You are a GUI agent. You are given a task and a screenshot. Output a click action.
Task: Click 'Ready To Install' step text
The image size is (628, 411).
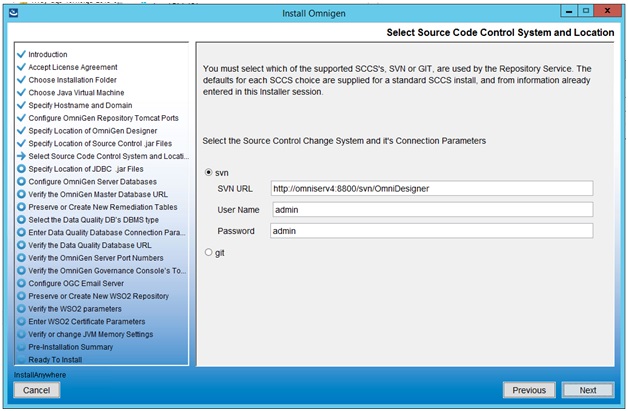tap(55, 359)
